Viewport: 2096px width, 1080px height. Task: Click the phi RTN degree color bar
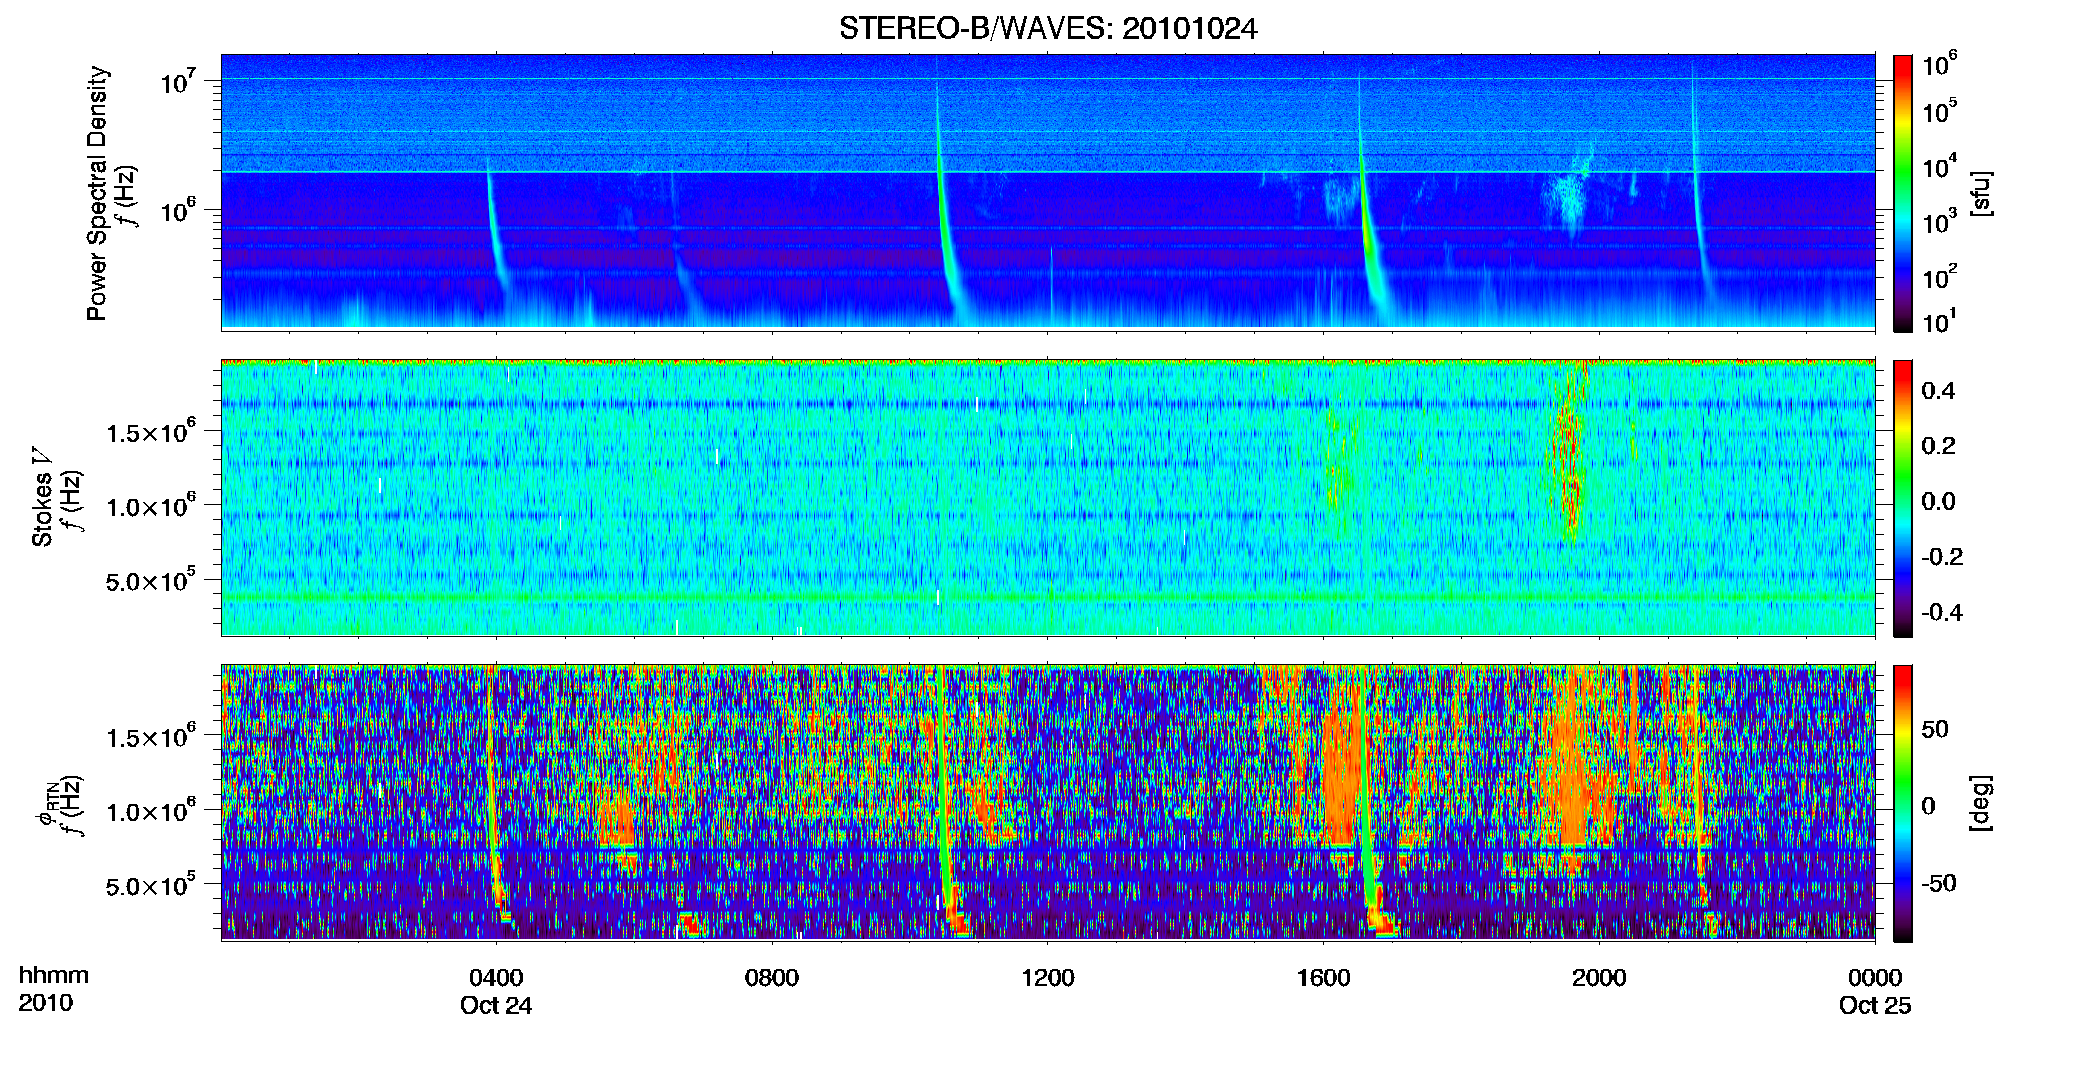pyautogui.click(x=1903, y=803)
